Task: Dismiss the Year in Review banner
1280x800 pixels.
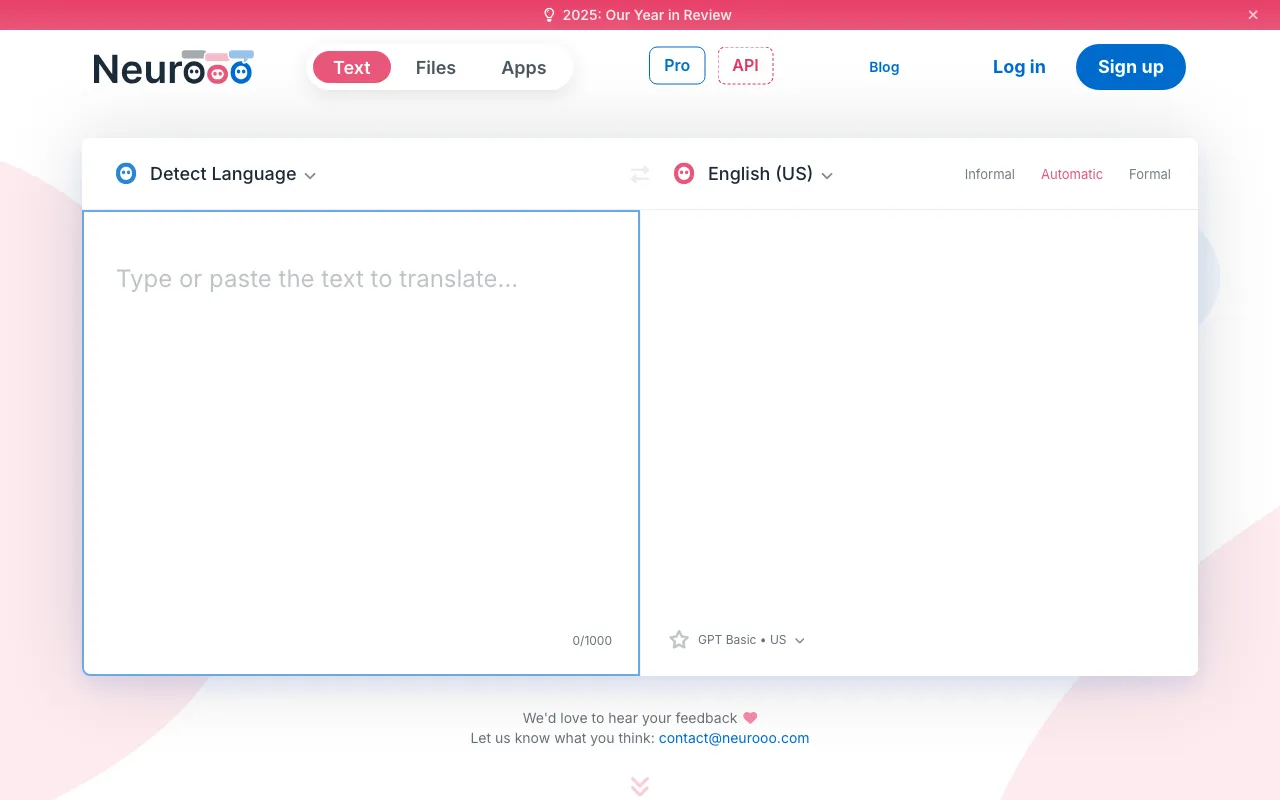Action: click(x=1253, y=15)
